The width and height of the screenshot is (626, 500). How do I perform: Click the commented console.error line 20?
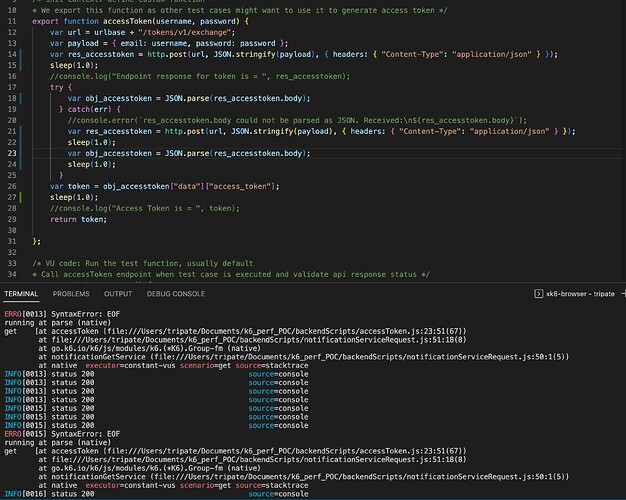(x=297, y=120)
